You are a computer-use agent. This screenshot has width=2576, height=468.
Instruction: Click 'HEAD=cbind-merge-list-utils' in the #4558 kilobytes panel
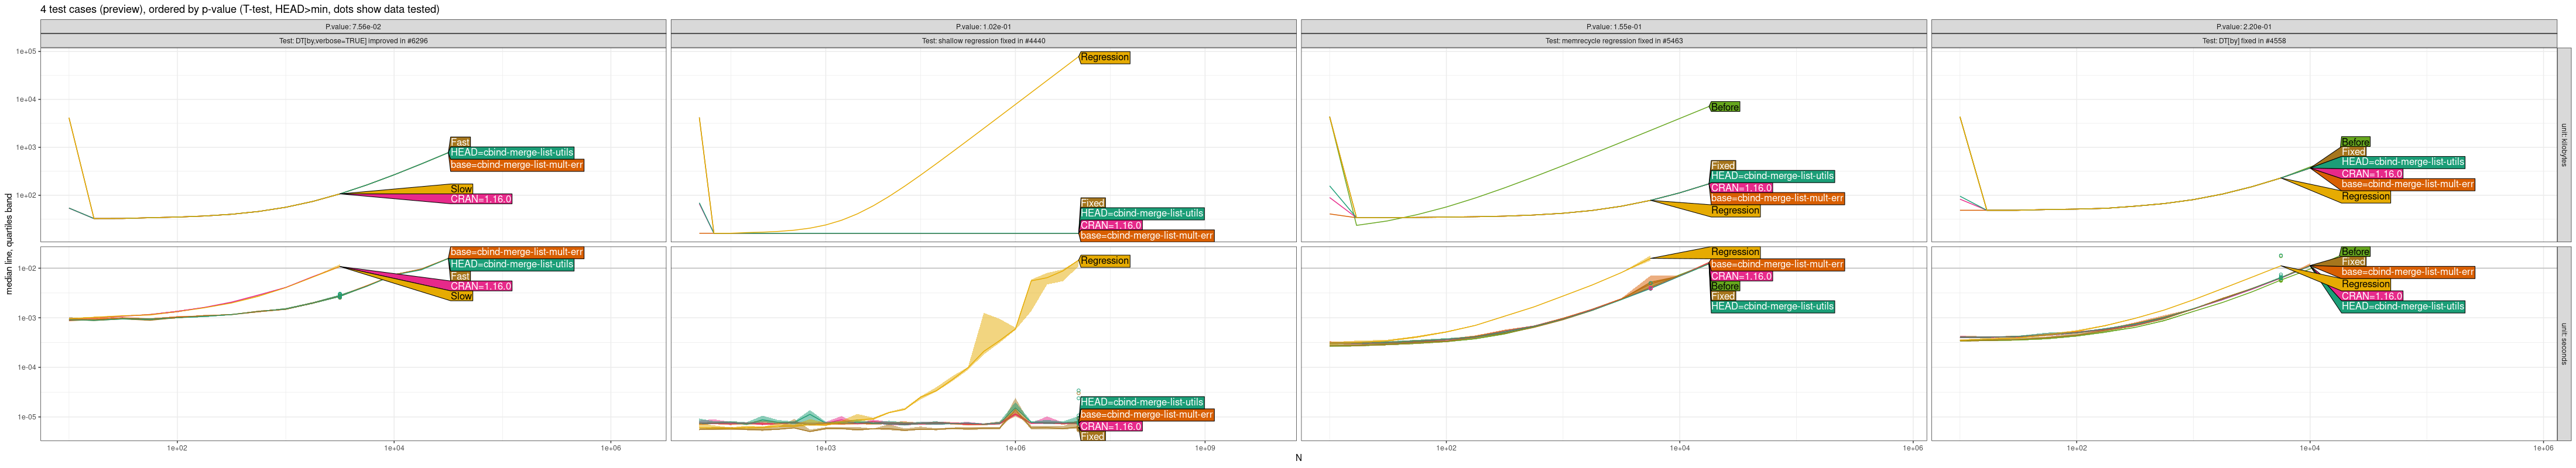(x=2402, y=162)
